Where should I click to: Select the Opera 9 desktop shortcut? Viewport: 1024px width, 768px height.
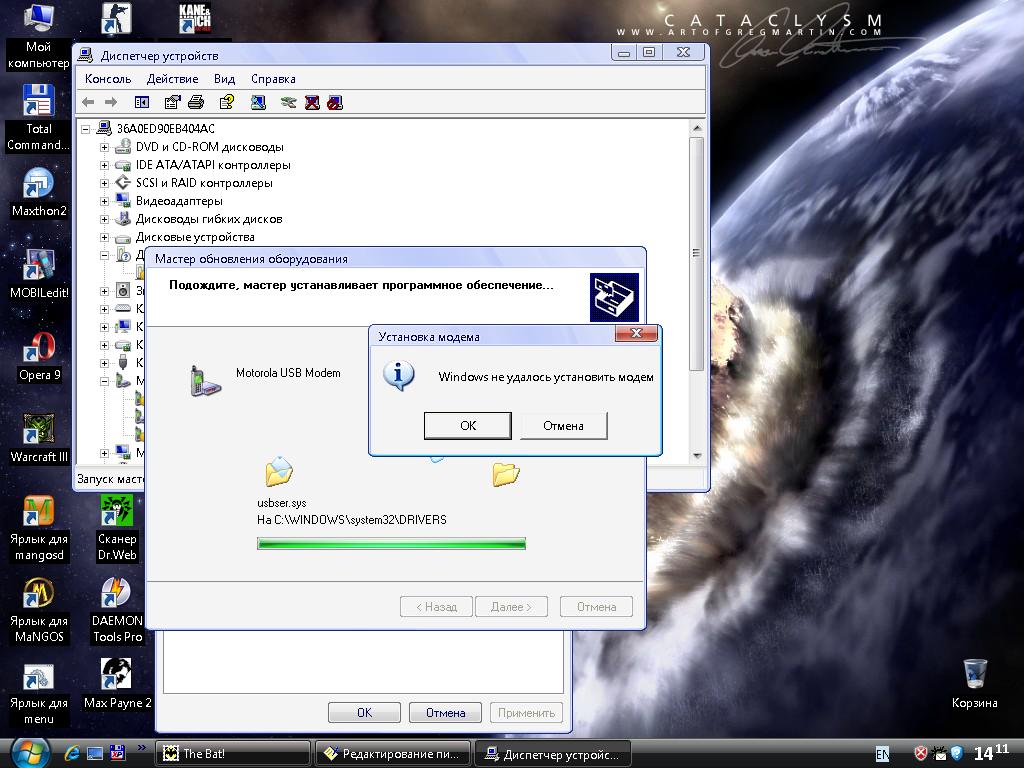(39, 357)
